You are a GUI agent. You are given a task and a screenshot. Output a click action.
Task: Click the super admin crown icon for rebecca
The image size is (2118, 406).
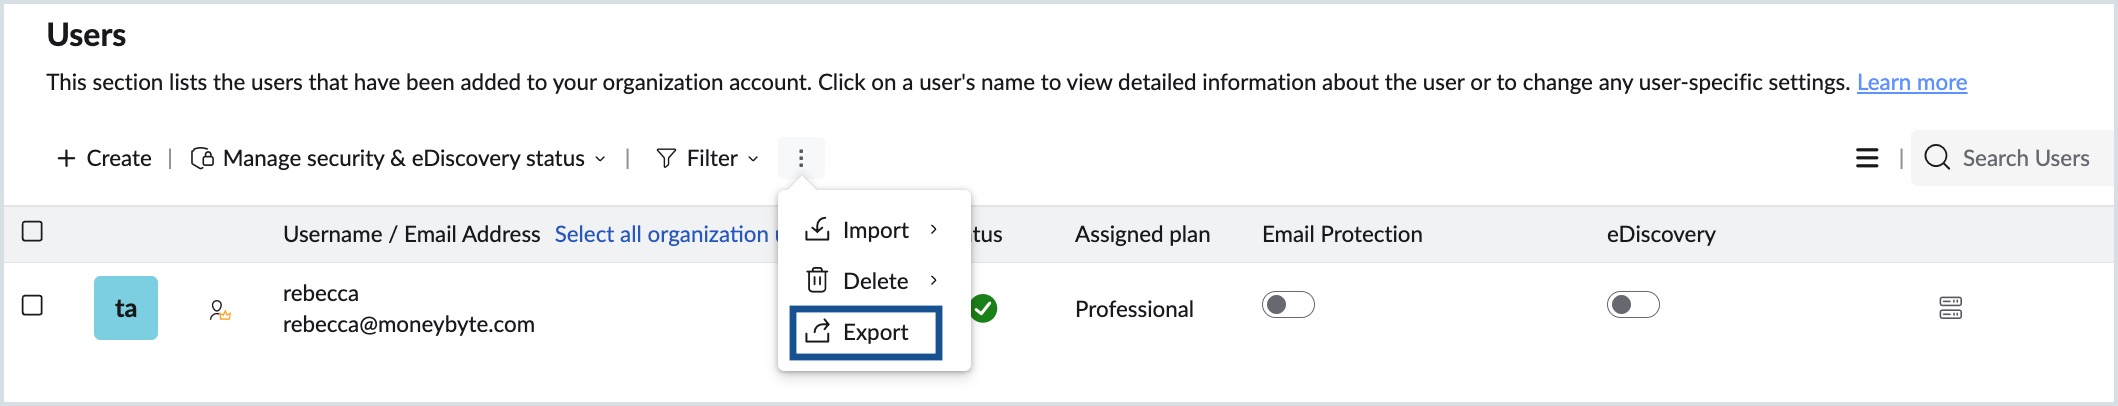click(220, 310)
